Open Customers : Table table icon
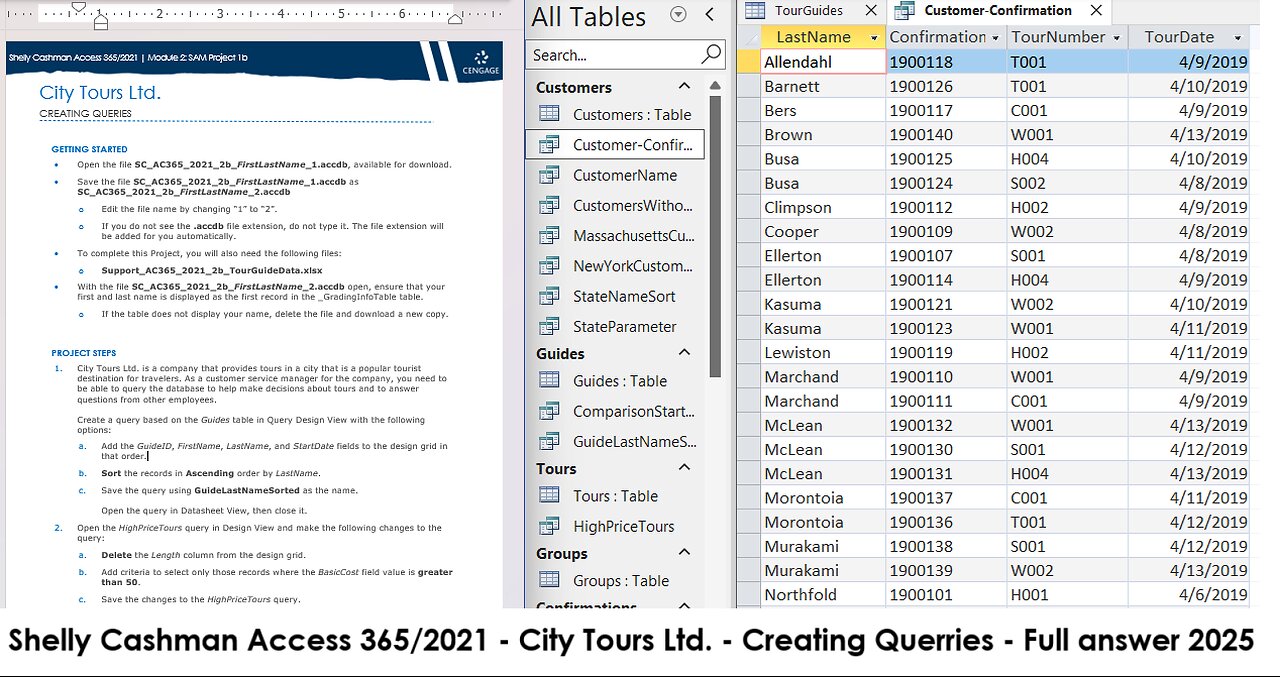The width and height of the screenshot is (1280, 677). coord(549,114)
